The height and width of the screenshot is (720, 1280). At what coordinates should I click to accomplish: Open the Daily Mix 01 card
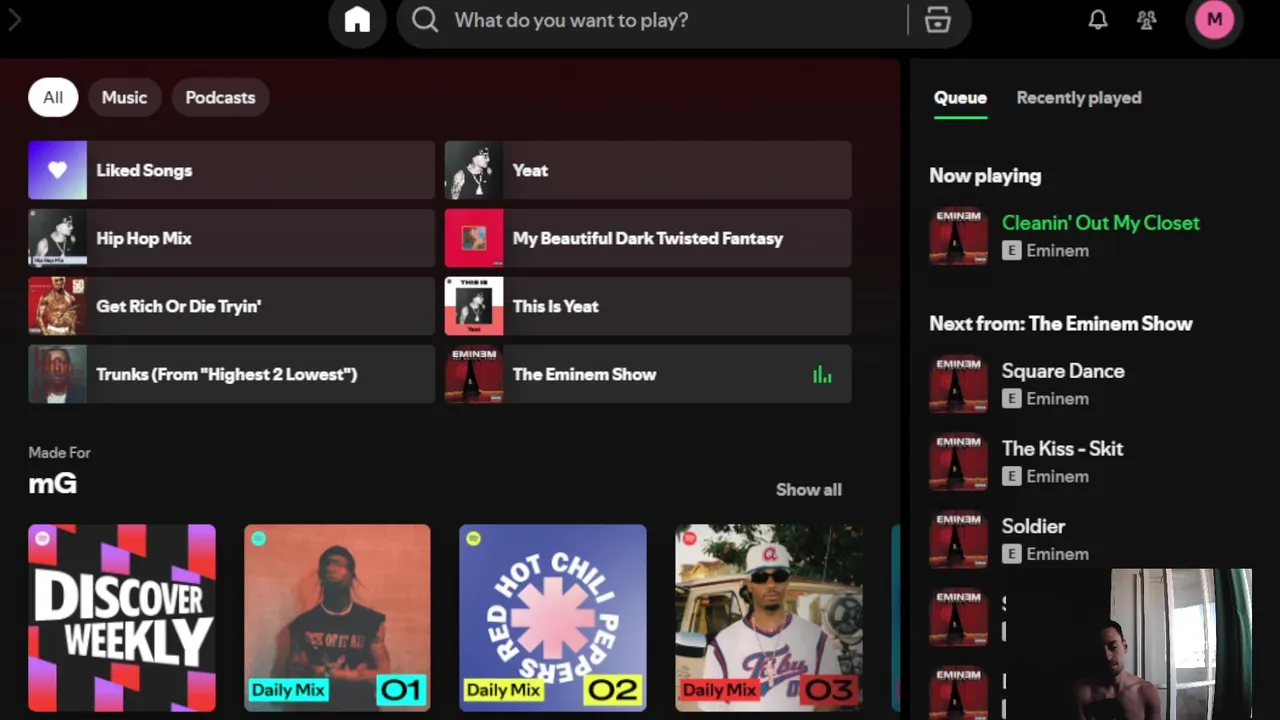[x=337, y=618]
